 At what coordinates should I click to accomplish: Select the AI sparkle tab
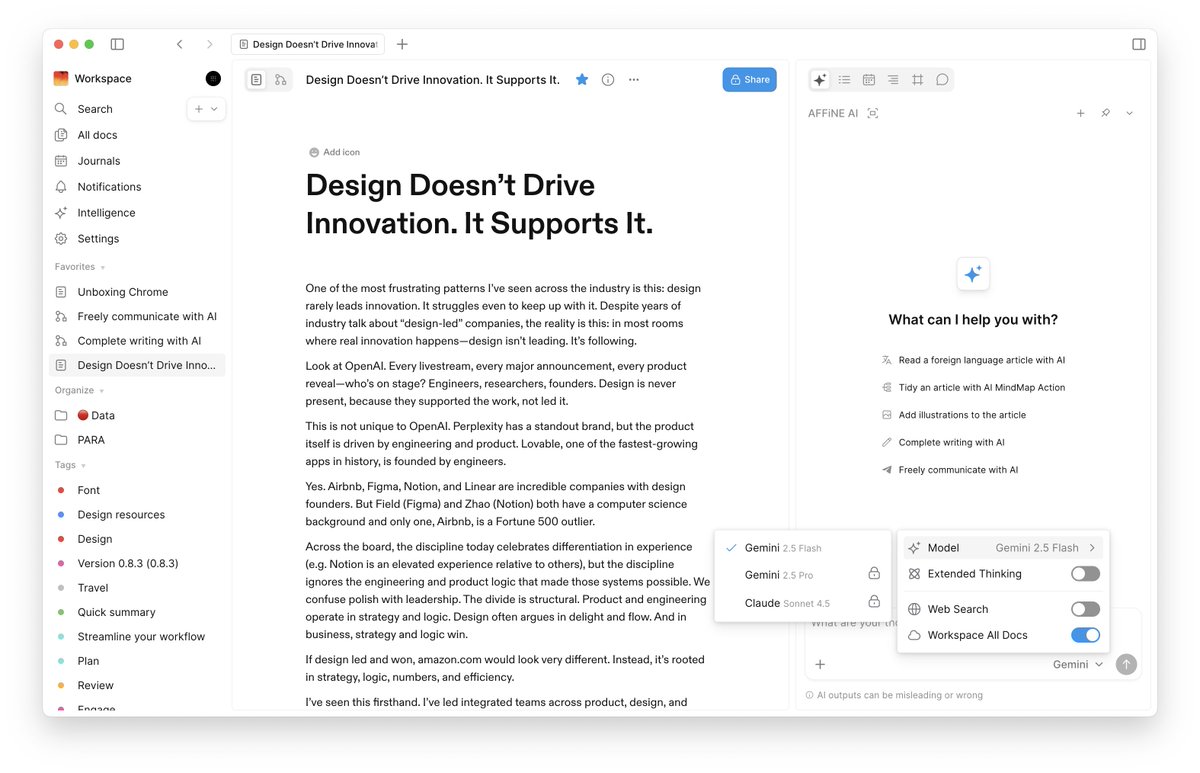820,79
